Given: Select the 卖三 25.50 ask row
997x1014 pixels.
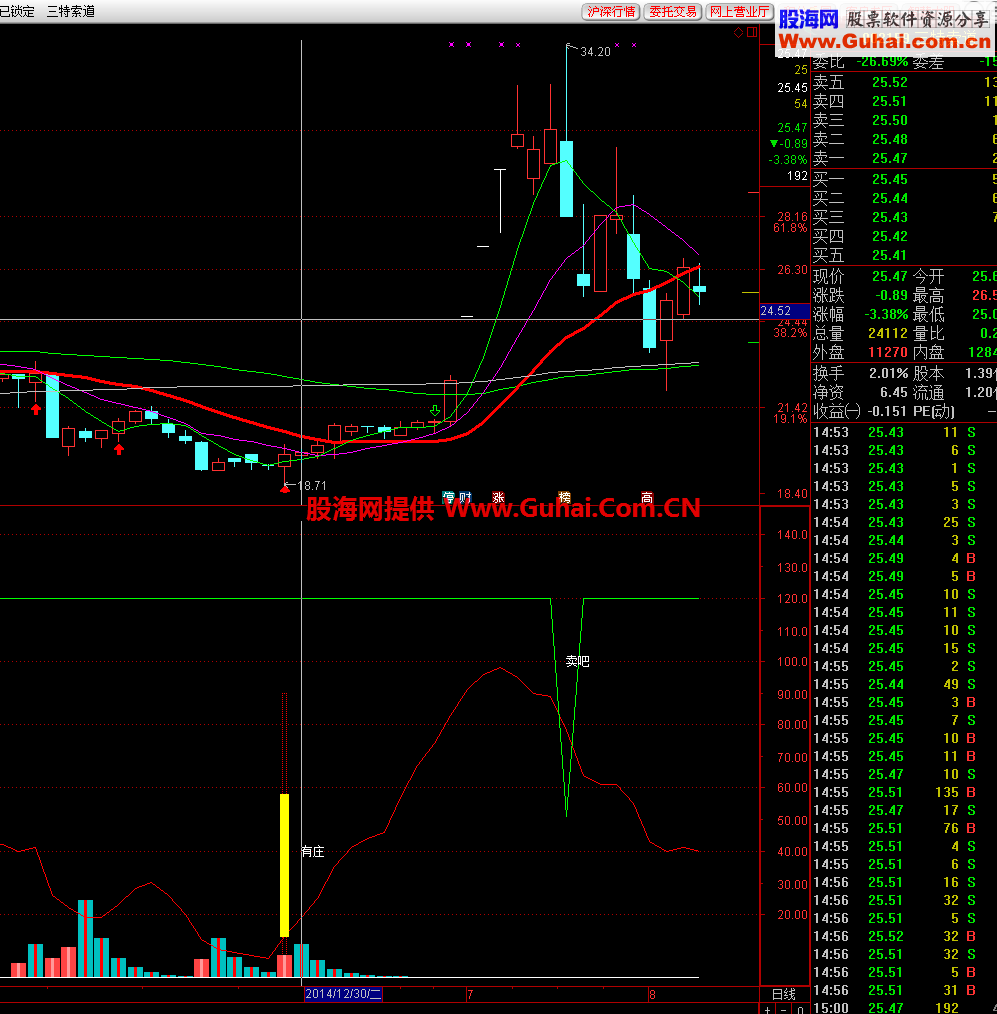Looking at the screenshot, I should pos(904,120).
